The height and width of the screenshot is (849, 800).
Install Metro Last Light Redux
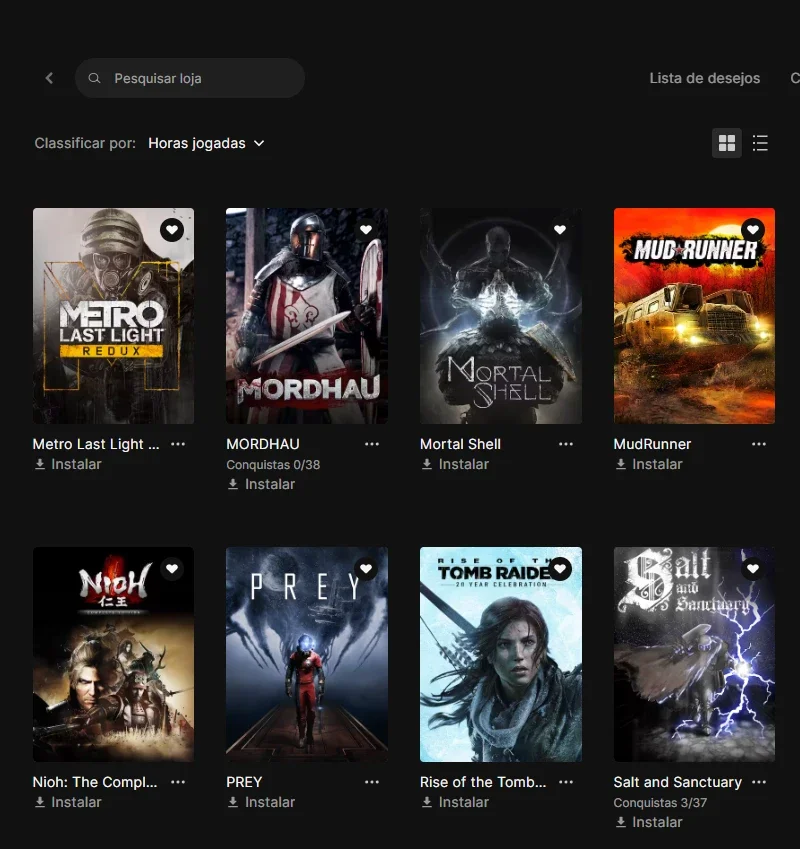point(68,464)
